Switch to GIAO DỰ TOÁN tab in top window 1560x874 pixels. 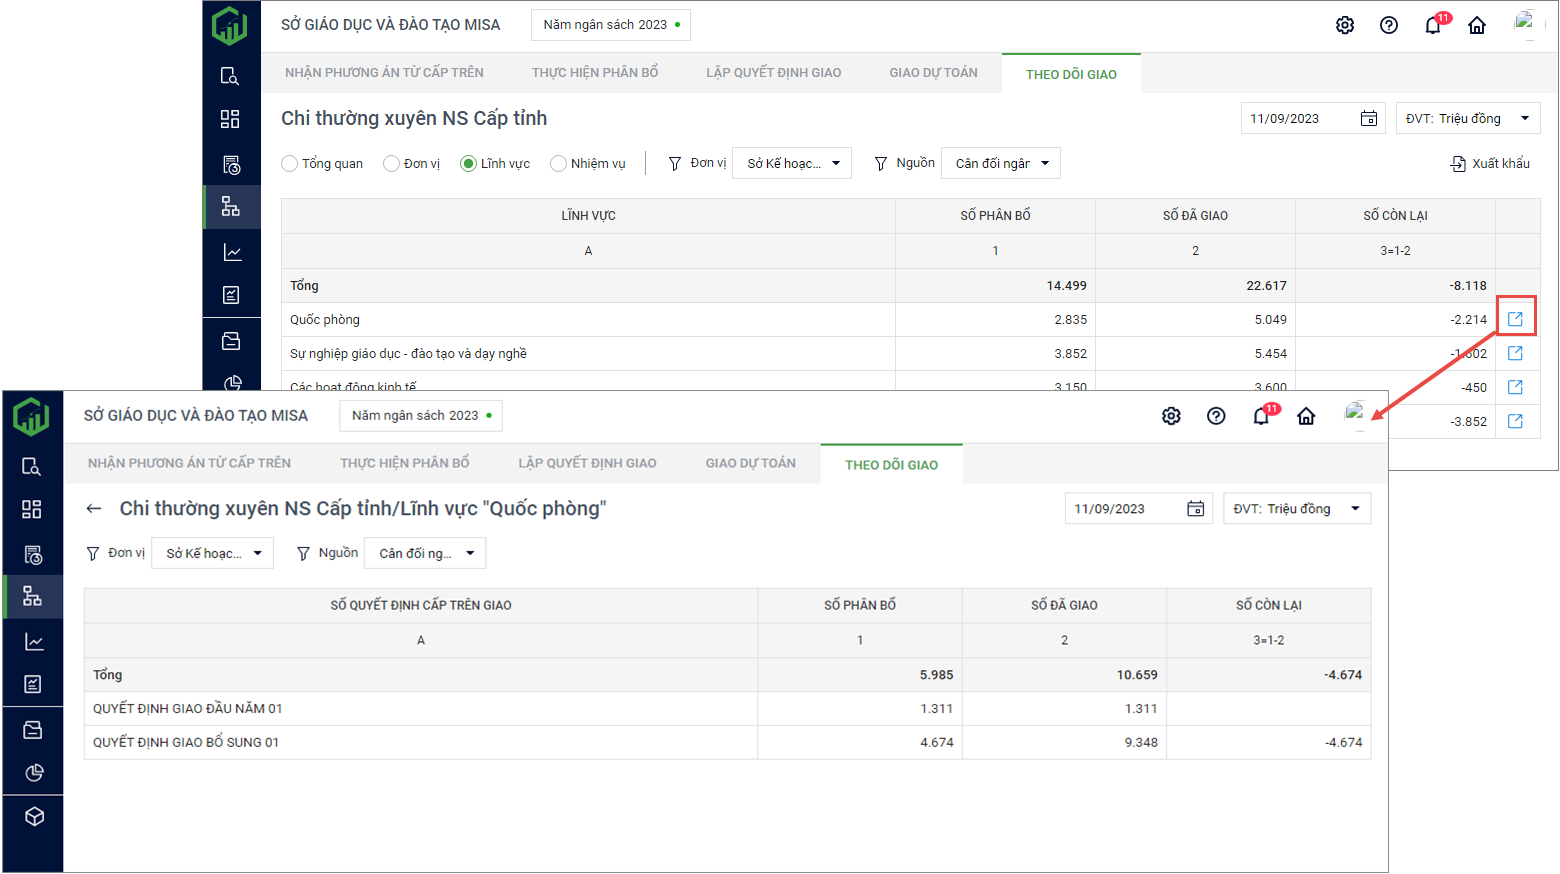[933, 73]
